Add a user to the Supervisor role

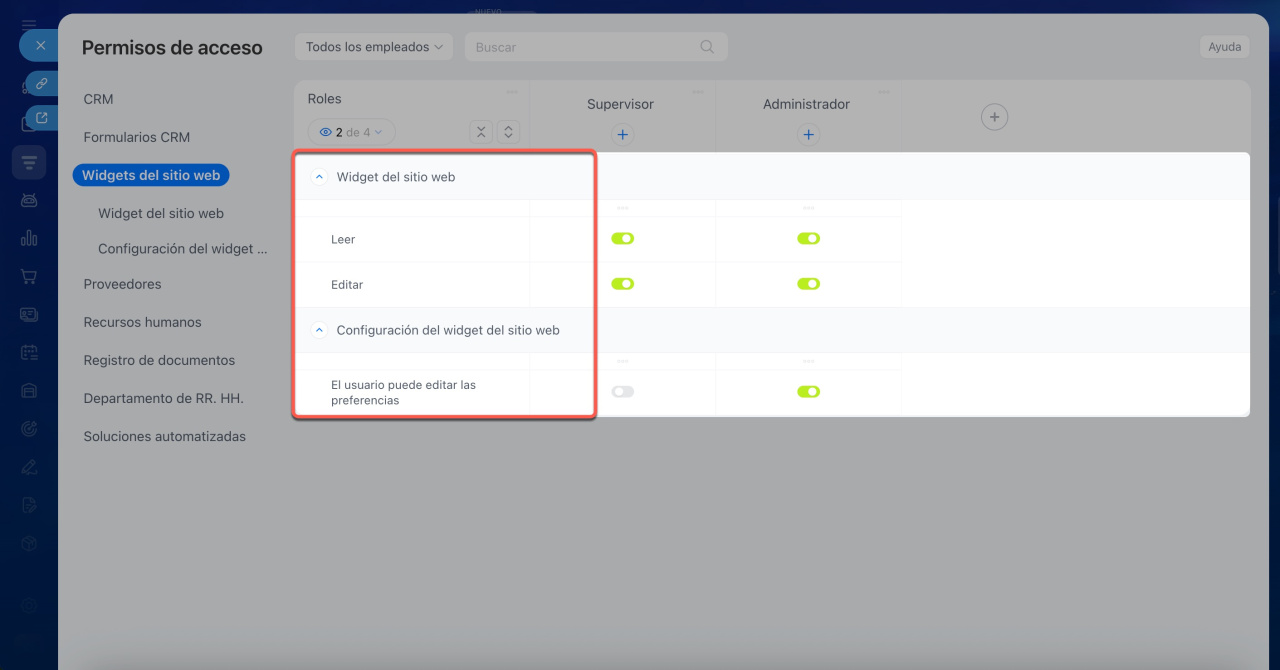point(622,134)
